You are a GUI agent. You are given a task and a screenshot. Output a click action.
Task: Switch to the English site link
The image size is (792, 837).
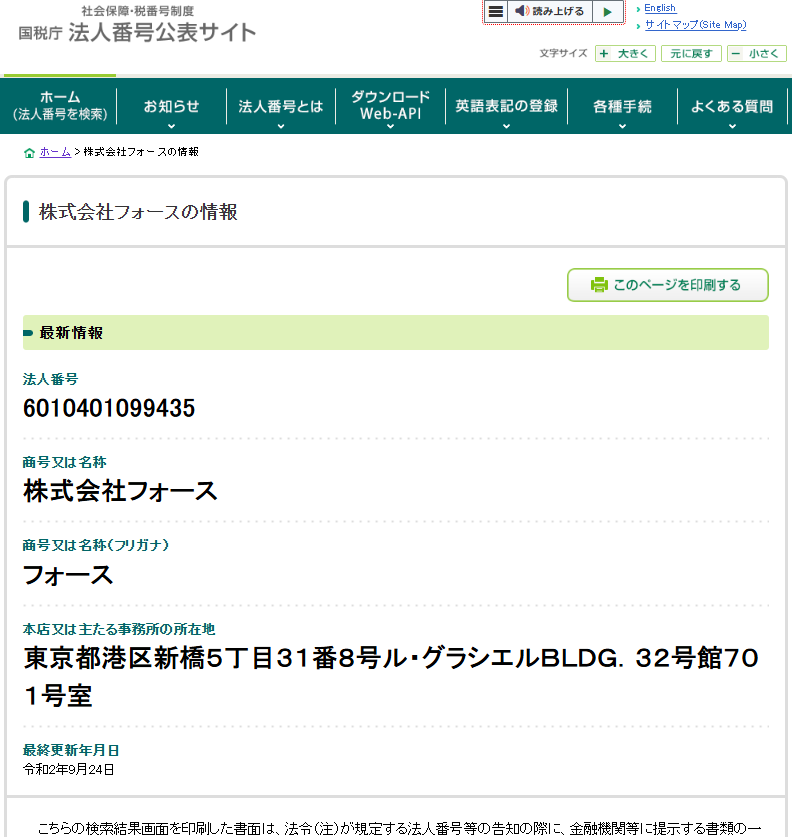pos(660,8)
